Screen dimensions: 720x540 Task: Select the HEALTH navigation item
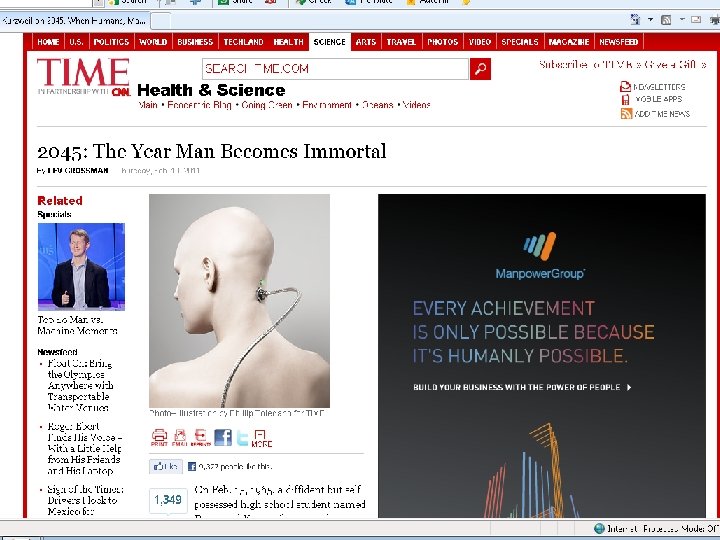click(x=288, y=42)
